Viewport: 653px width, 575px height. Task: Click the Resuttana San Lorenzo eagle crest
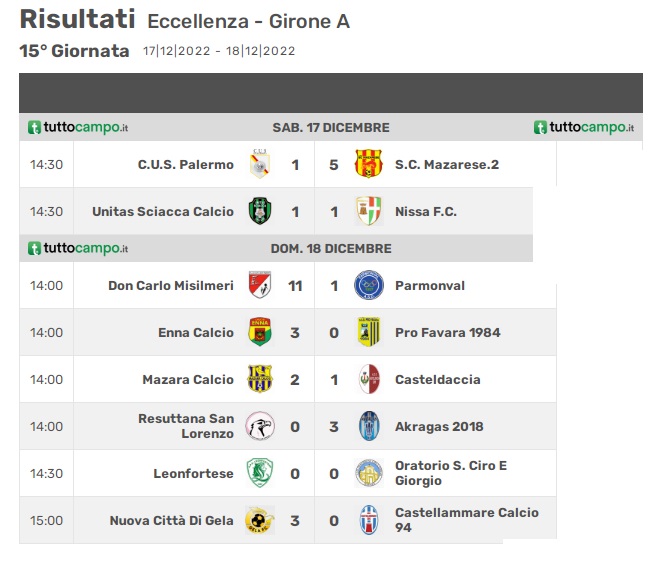[x=260, y=426]
